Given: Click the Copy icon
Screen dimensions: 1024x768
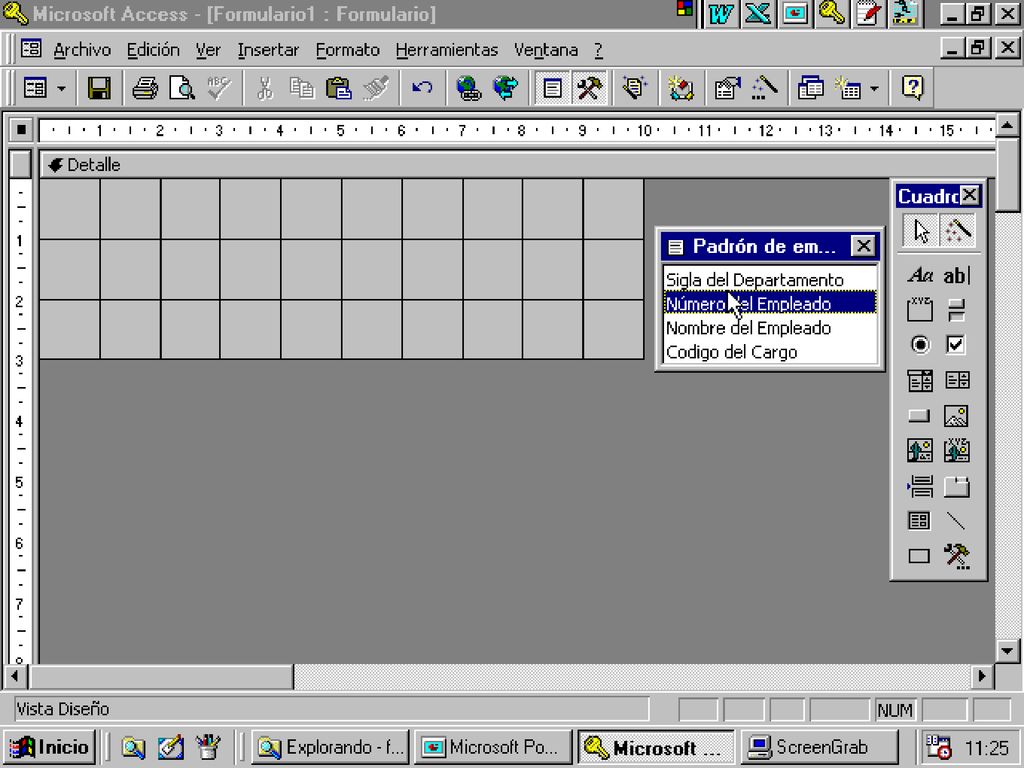Looking at the screenshot, I should pos(302,88).
